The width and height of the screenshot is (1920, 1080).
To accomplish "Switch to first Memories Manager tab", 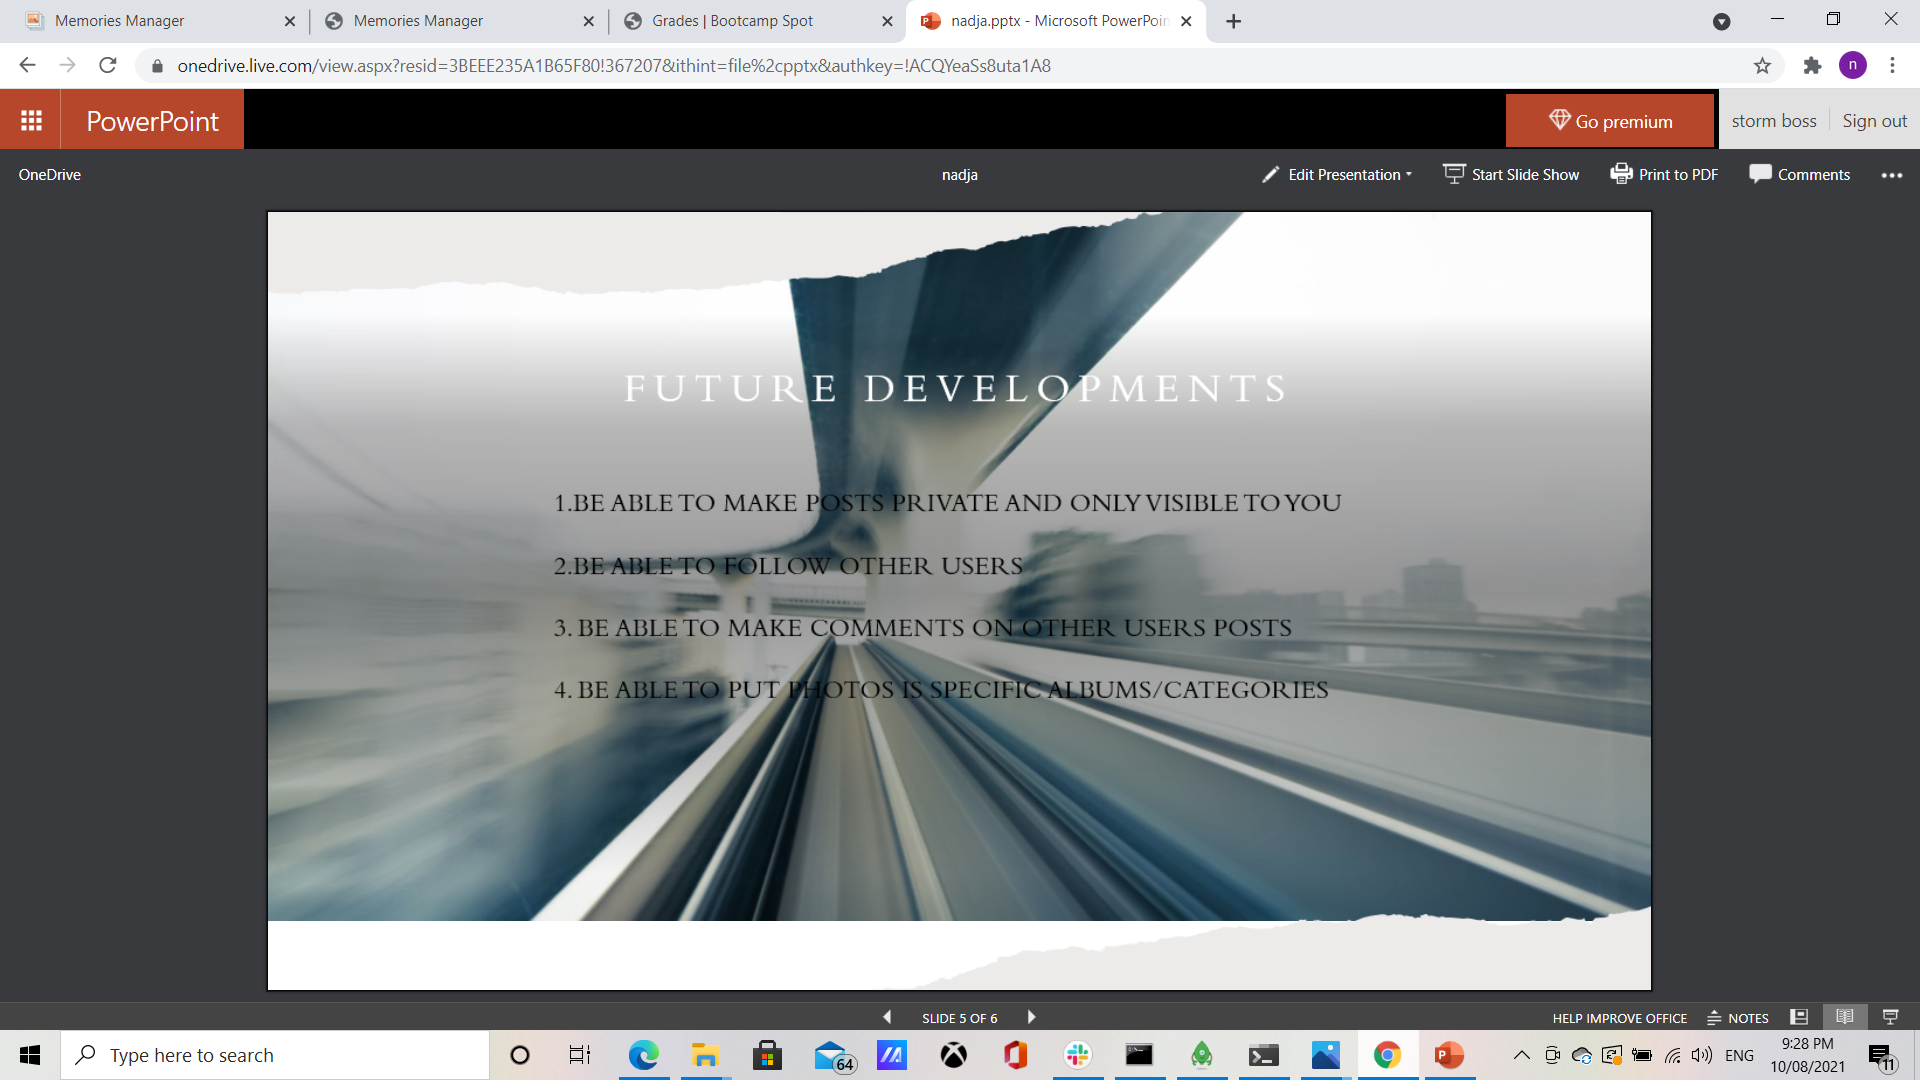I will pyautogui.click(x=120, y=21).
